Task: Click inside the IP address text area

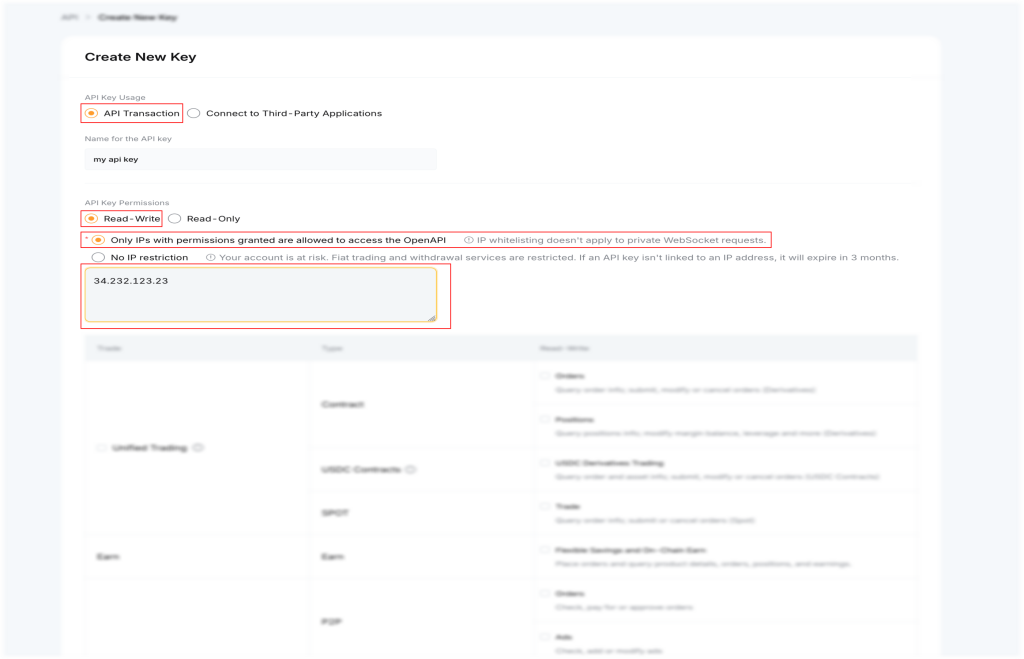Action: click(x=260, y=295)
